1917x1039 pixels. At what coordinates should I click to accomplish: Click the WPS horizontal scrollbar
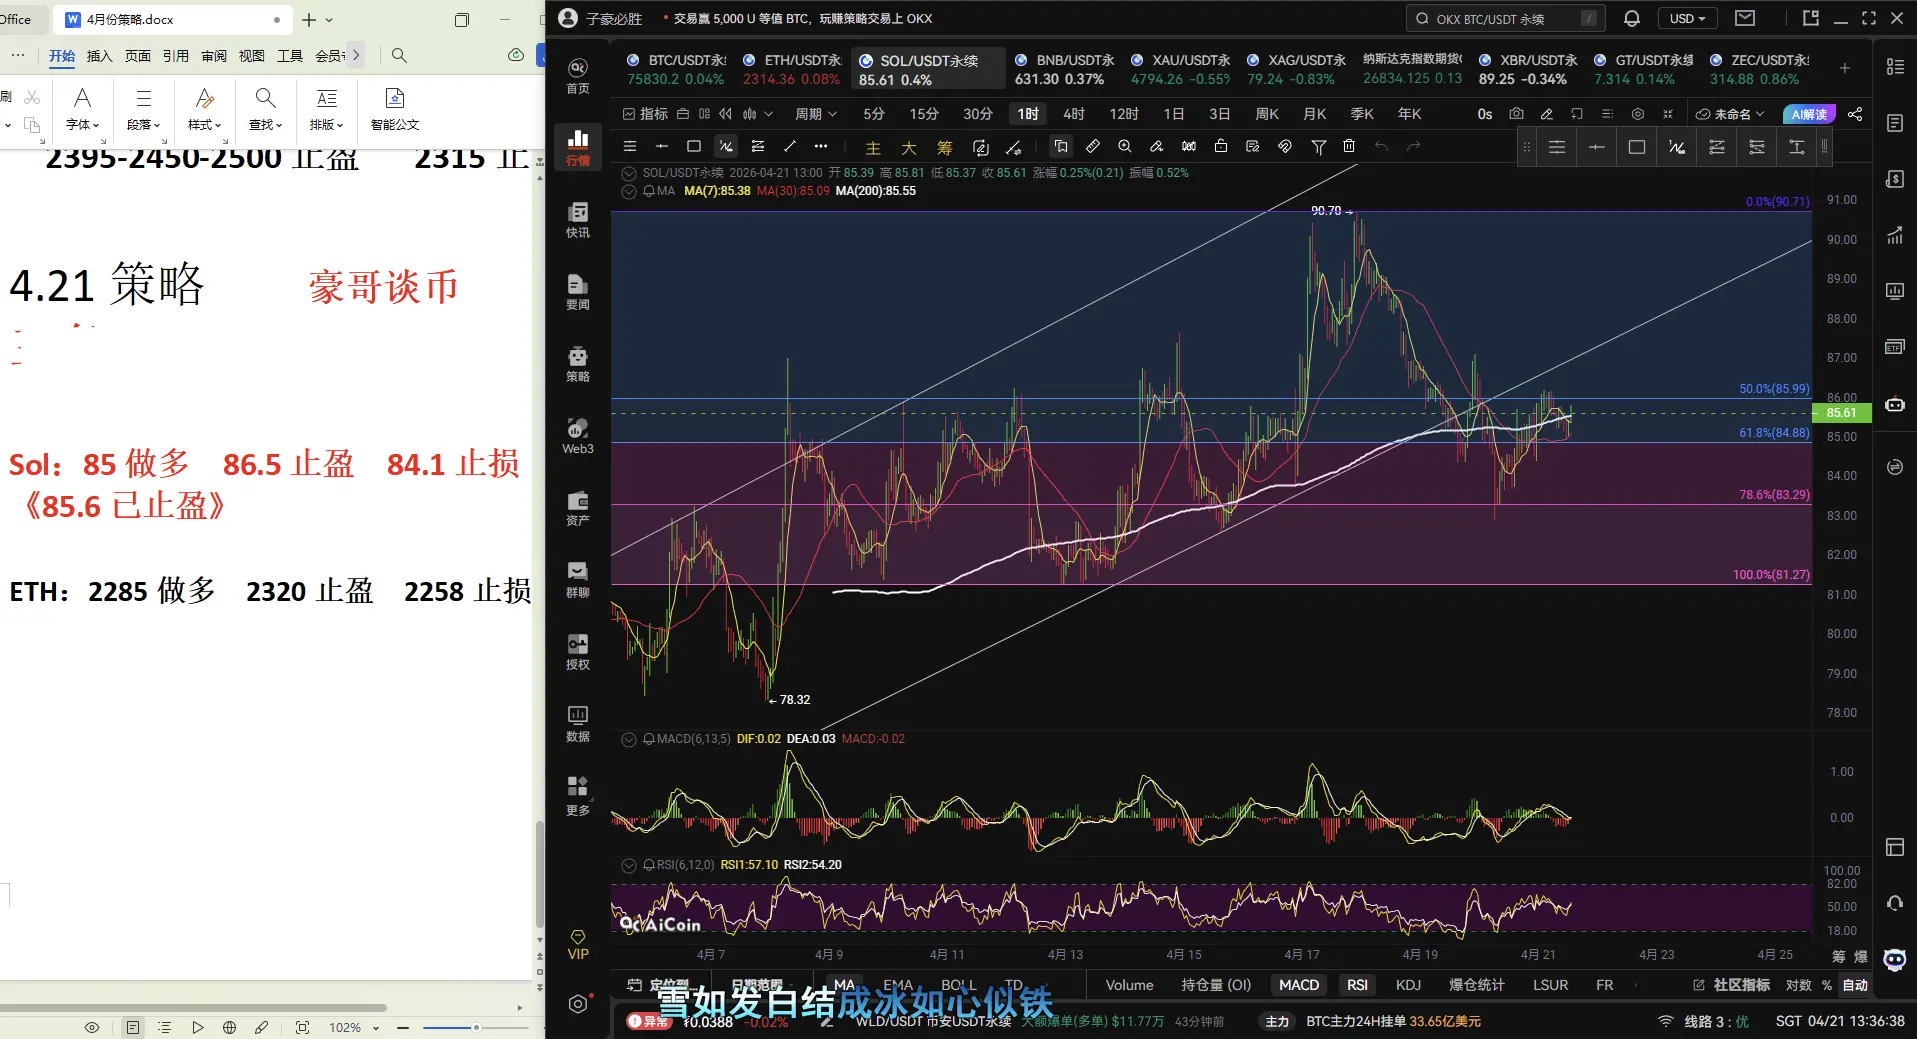pyautogui.click(x=193, y=1007)
